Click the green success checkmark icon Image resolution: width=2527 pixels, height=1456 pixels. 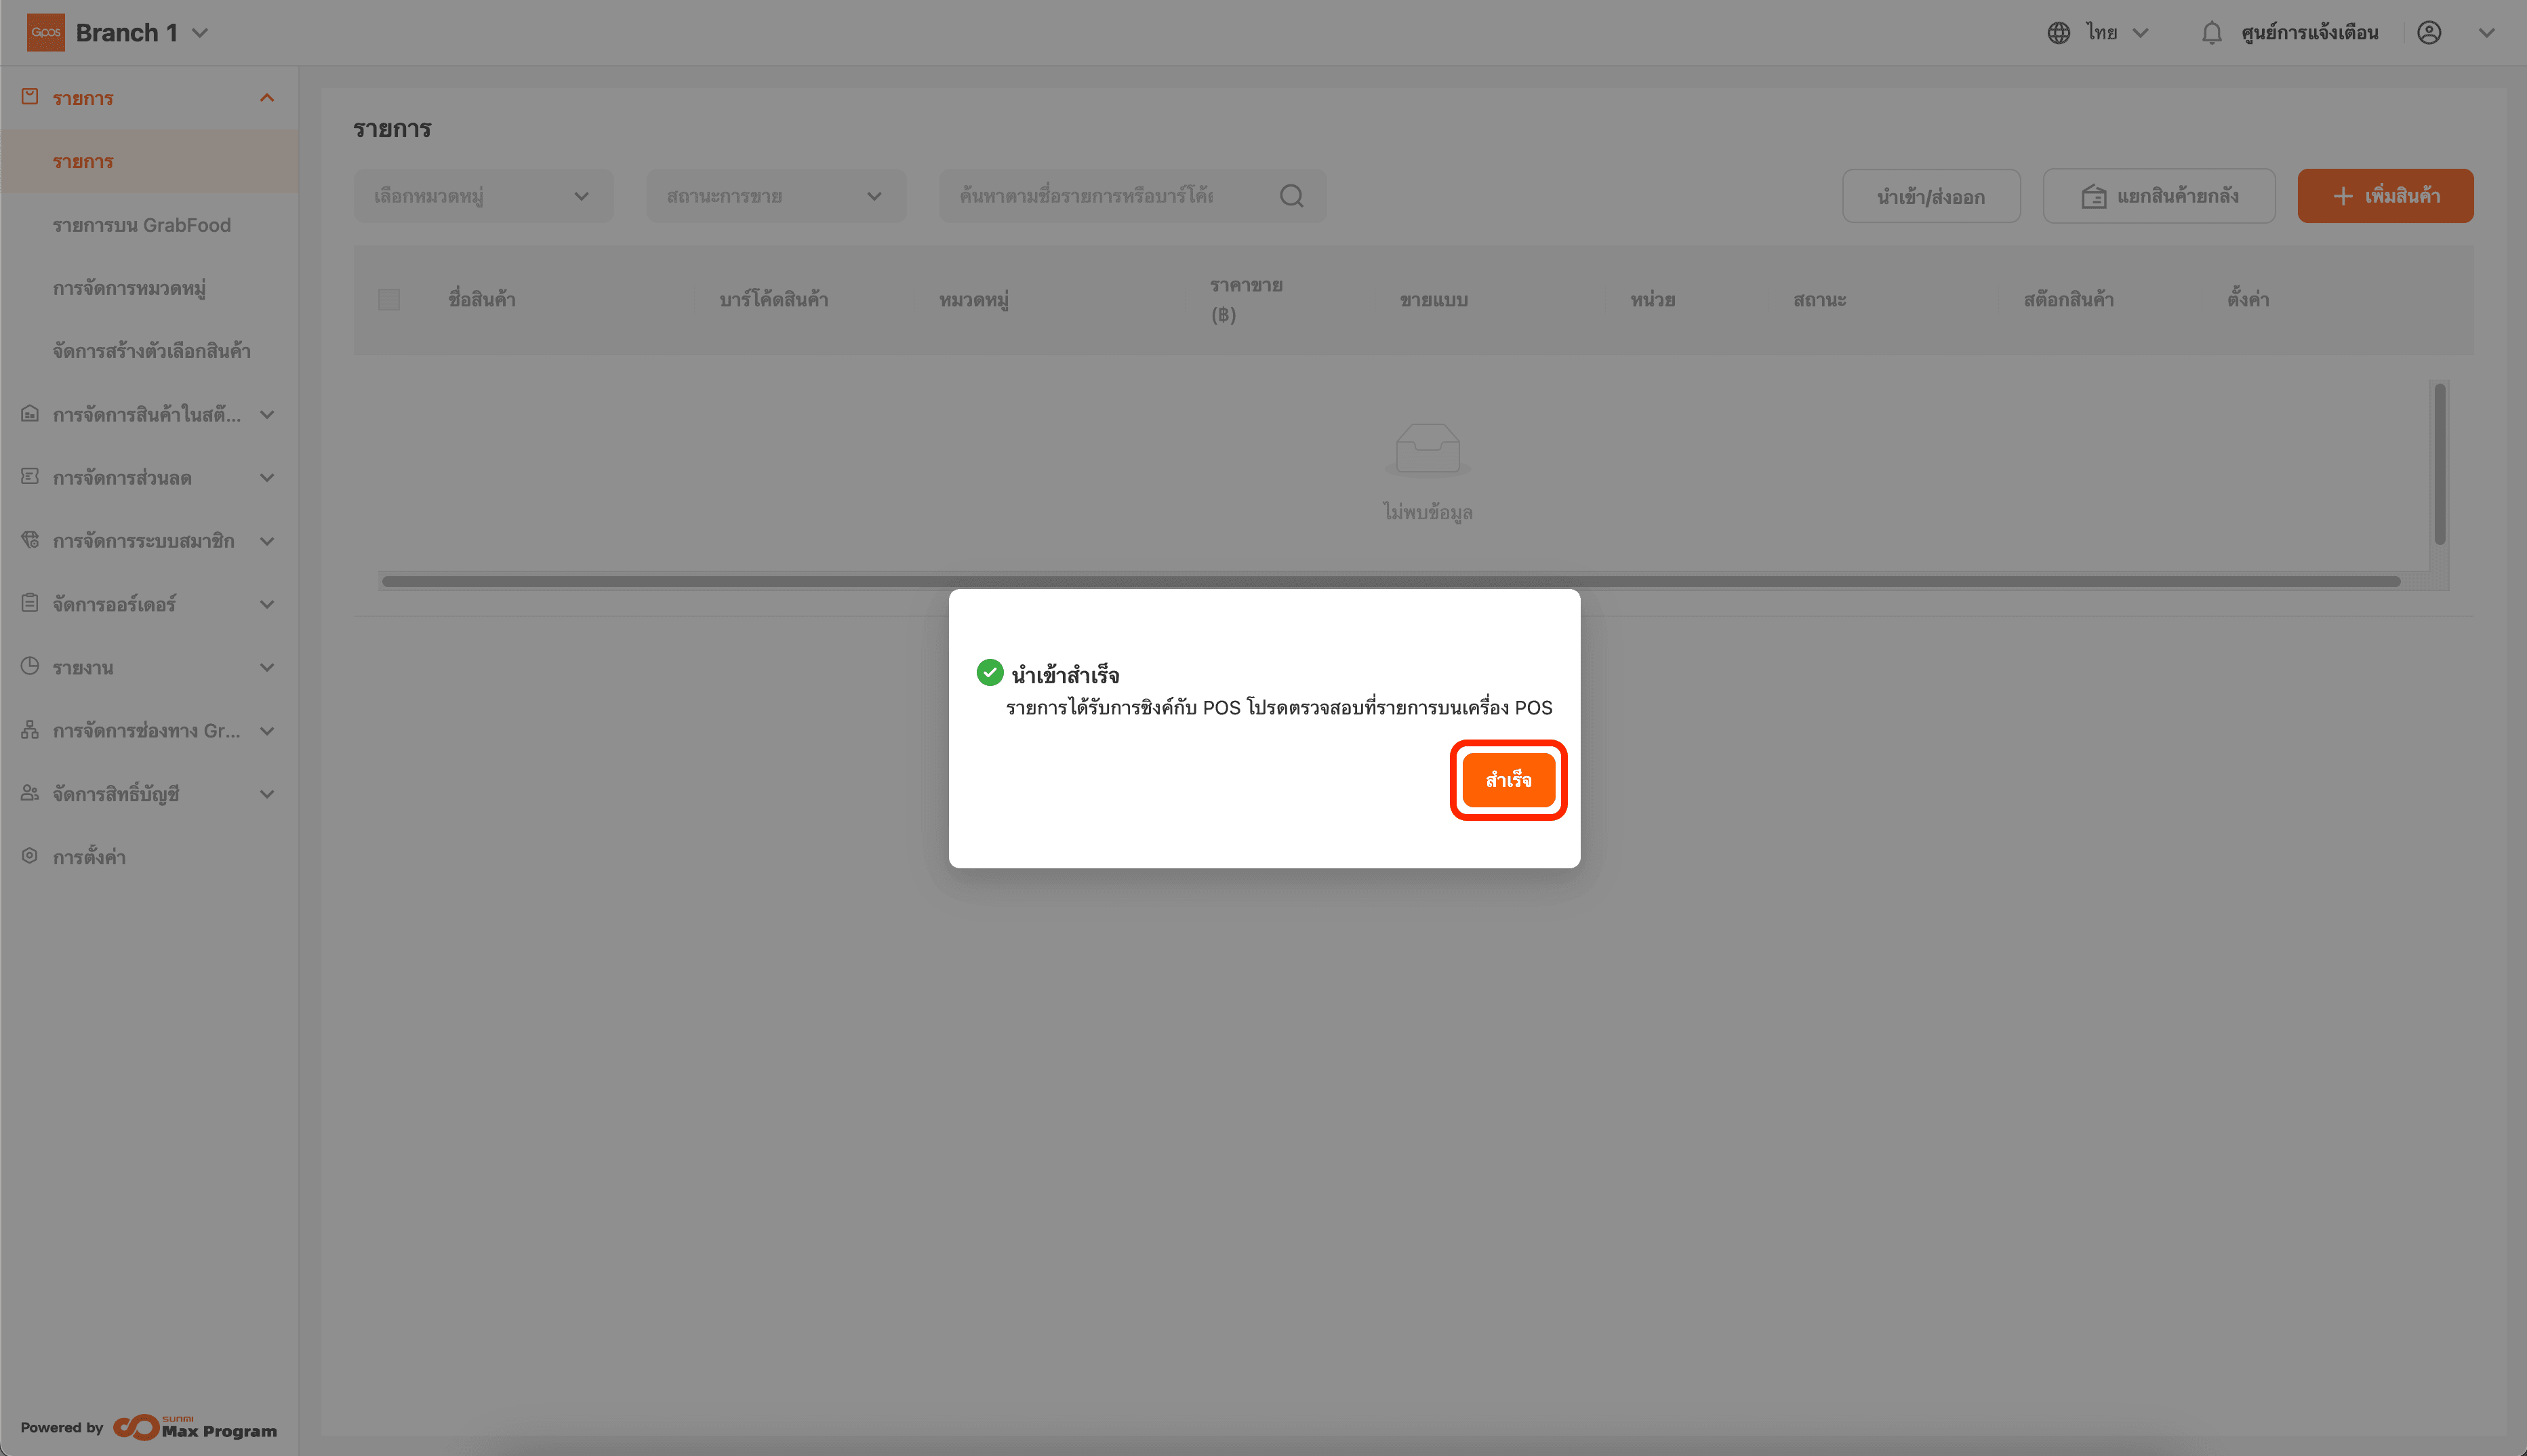coord(989,673)
